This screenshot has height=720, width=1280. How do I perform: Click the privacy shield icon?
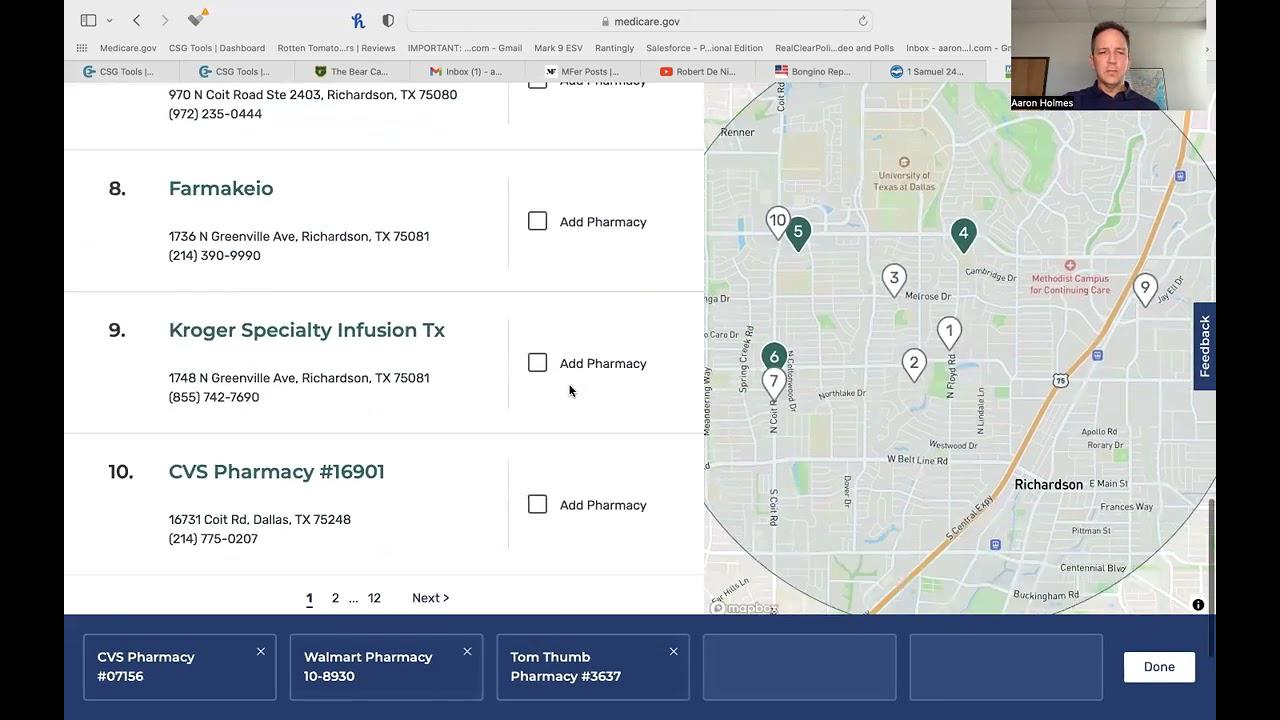click(x=388, y=20)
